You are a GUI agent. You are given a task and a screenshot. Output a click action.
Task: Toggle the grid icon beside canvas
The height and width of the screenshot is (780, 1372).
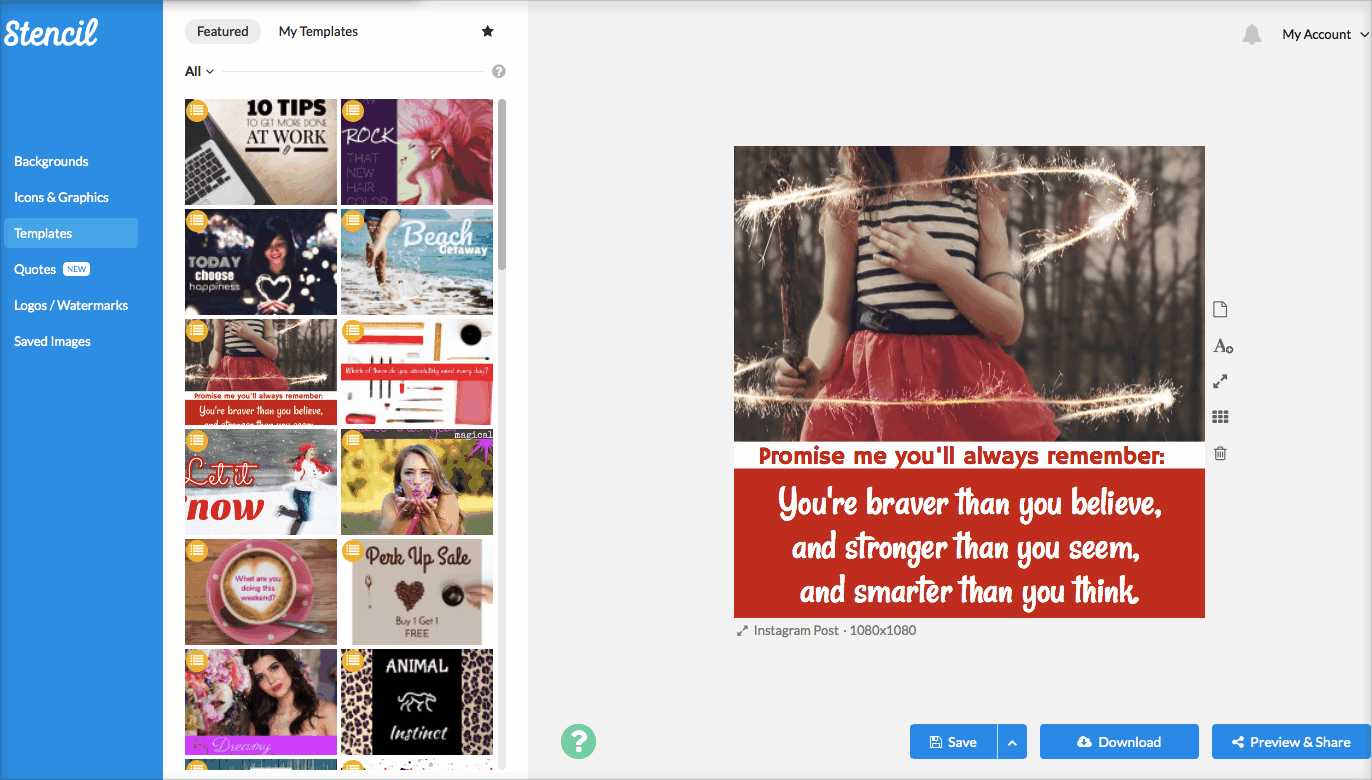click(1220, 417)
